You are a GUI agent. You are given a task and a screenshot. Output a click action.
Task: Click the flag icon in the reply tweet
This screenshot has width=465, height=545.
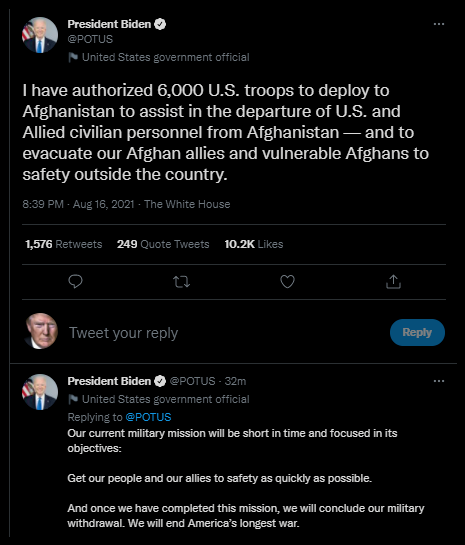(73, 399)
